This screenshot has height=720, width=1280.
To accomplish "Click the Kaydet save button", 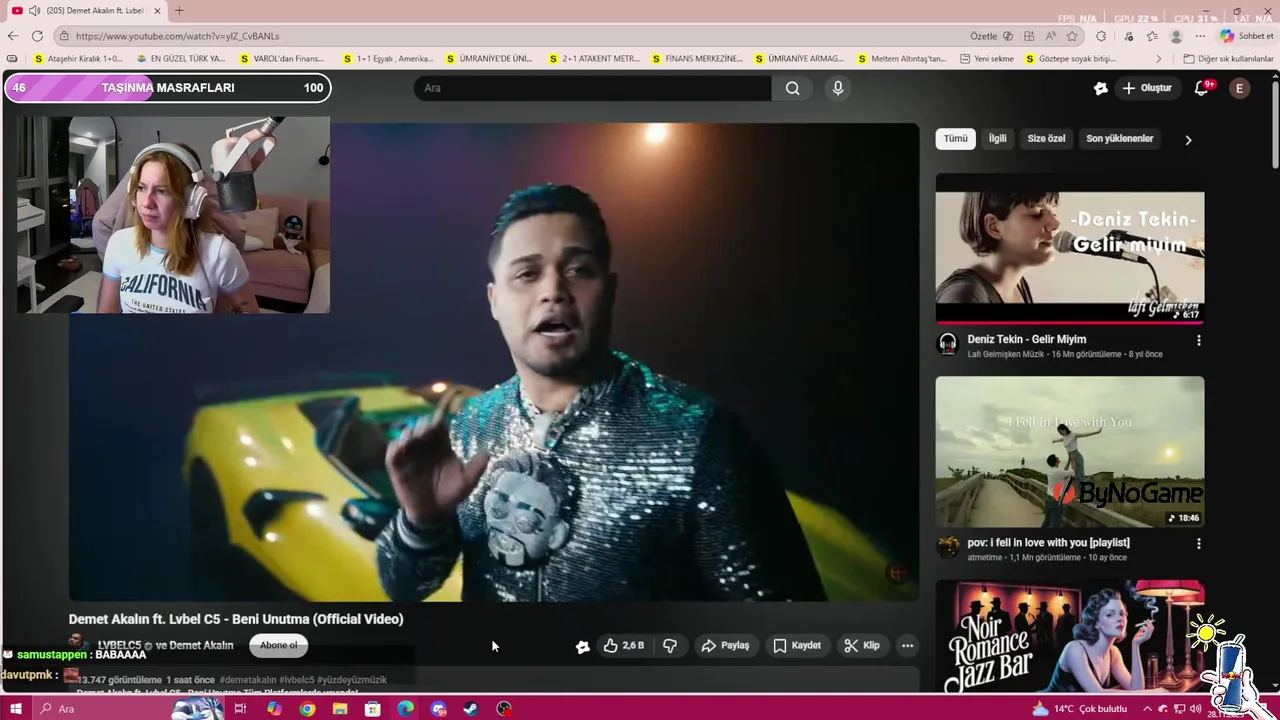I will pyautogui.click(x=797, y=646).
